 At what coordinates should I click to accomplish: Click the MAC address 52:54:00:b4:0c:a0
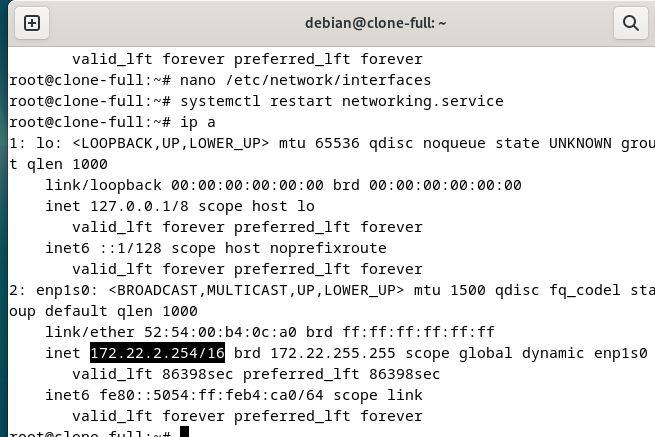220,332
